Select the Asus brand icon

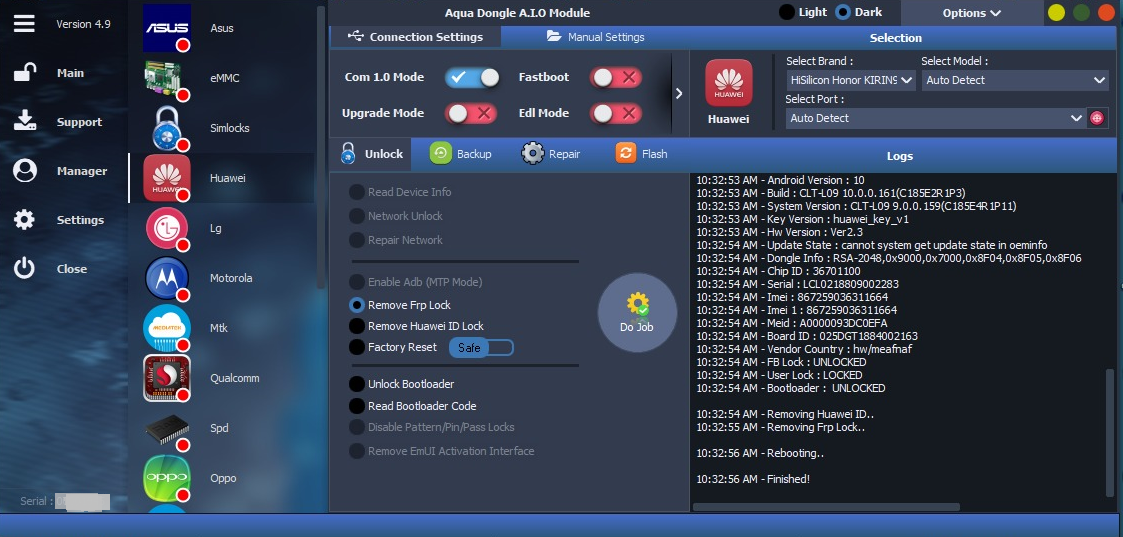click(167, 28)
